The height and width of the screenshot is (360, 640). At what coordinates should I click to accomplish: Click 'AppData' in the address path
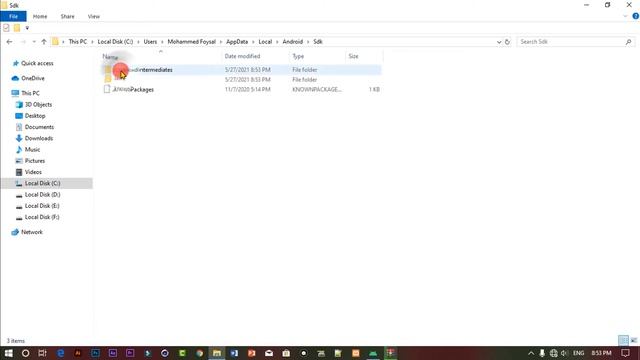(x=237, y=42)
